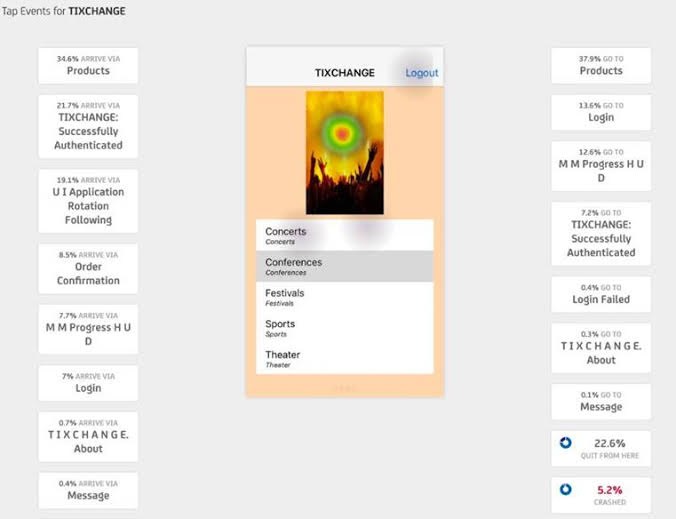676x519 pixels.
Task: Click the Tap Events for TIXCHANGE heading
Action: point(63,11)
